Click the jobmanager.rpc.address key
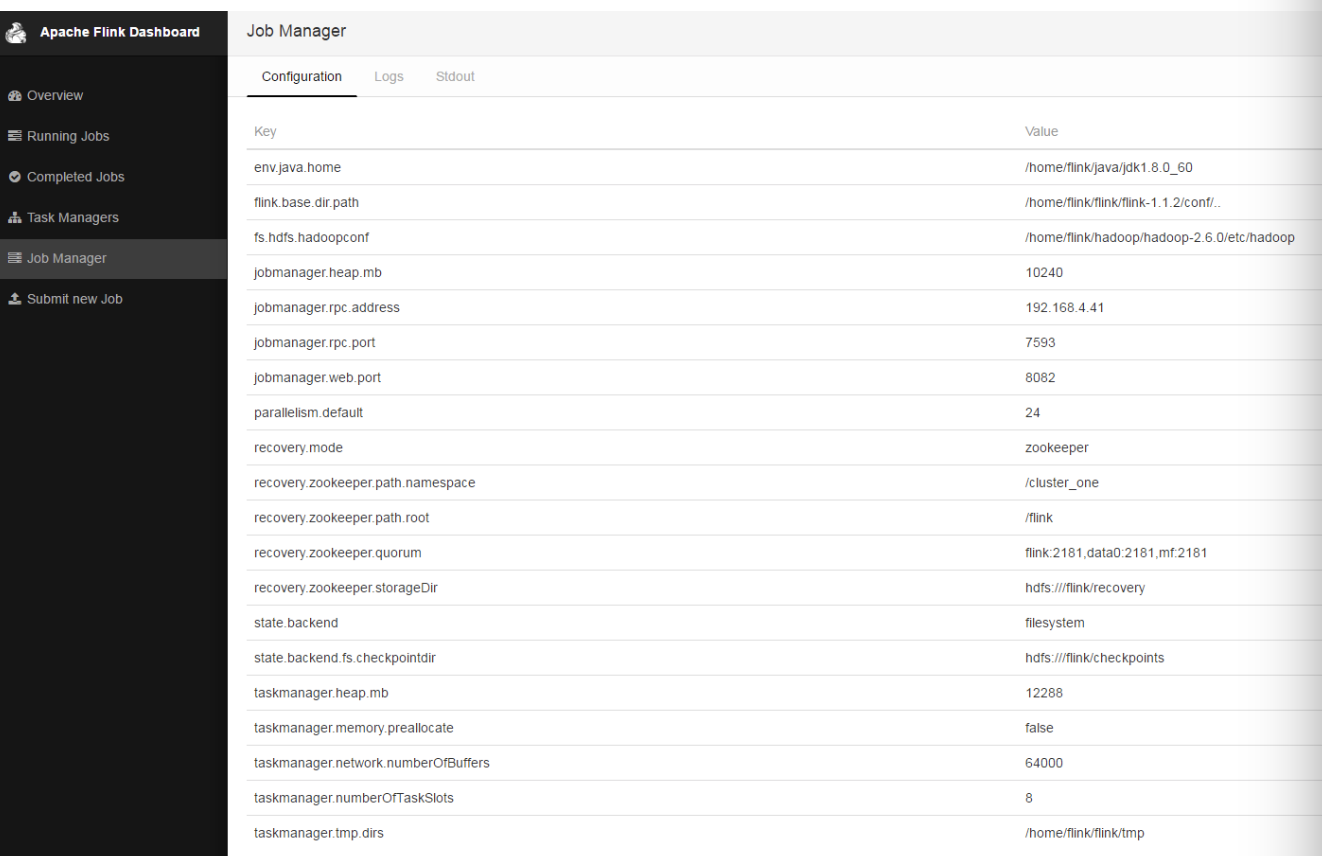1322x856 pixels. pos(327,308)
